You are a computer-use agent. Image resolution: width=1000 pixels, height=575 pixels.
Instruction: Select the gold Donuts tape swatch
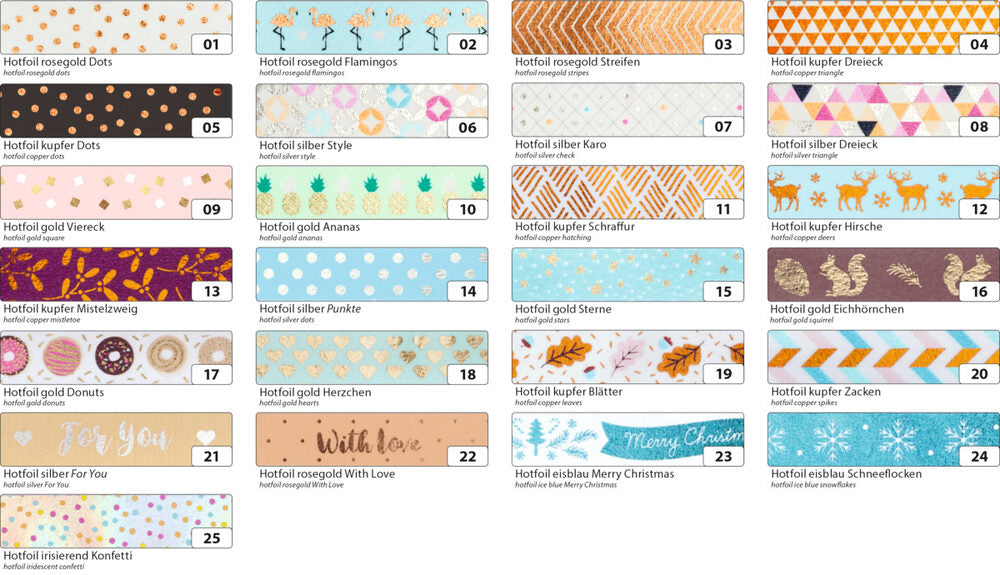tap(116, 358)
